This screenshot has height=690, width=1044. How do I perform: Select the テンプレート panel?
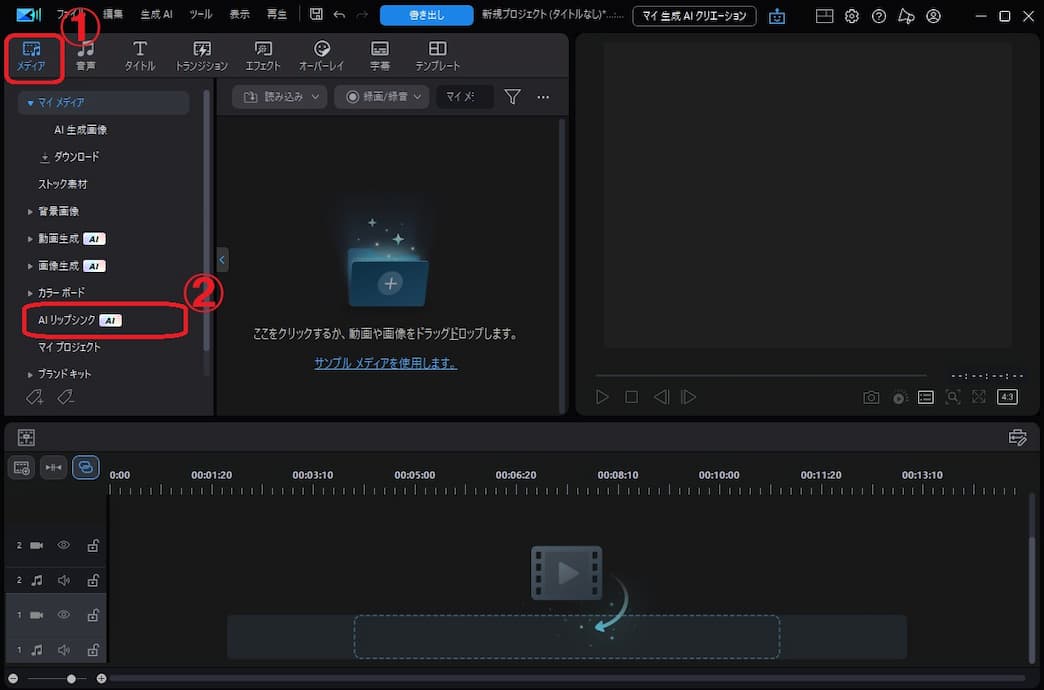436,55
